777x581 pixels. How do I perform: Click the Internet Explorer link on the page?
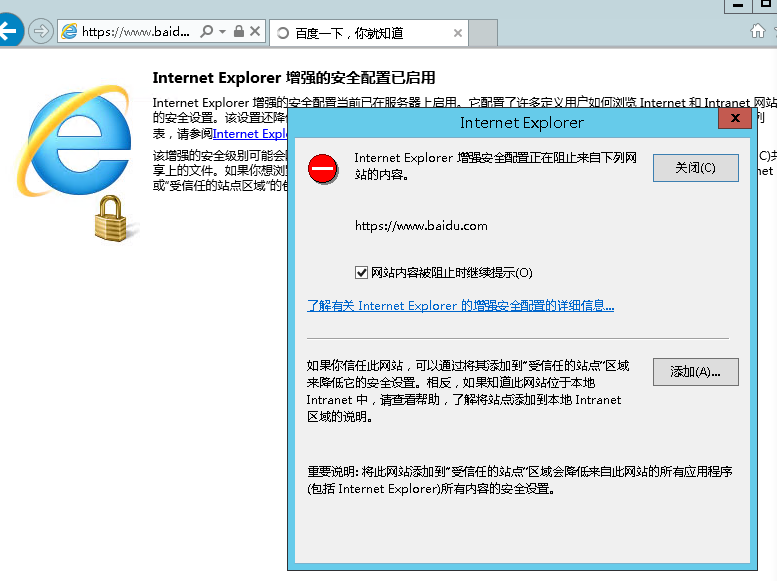250,134
